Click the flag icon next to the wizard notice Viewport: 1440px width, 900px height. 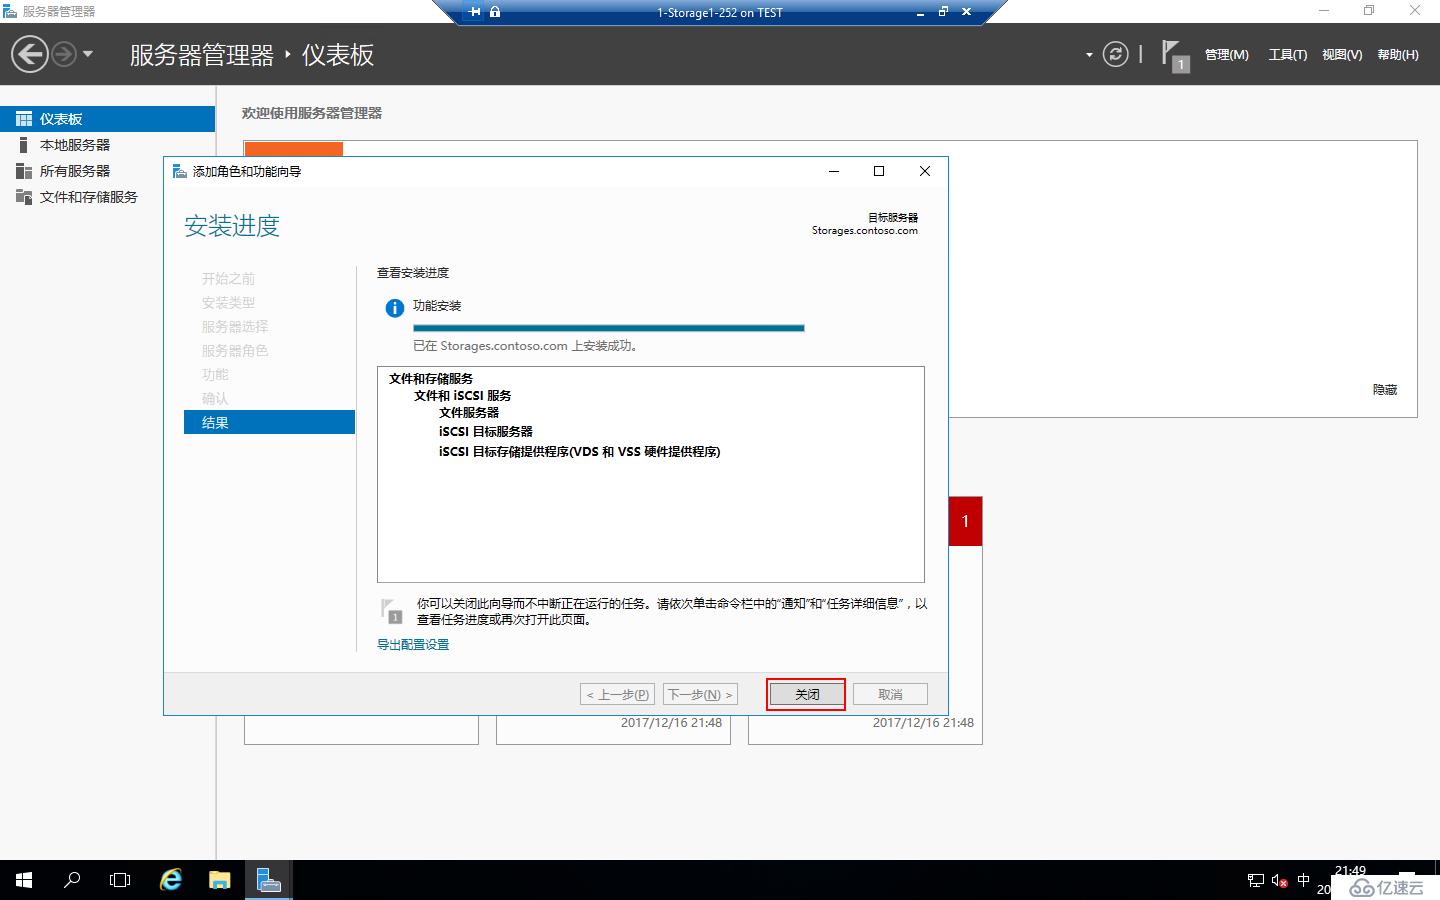(392, 611)
